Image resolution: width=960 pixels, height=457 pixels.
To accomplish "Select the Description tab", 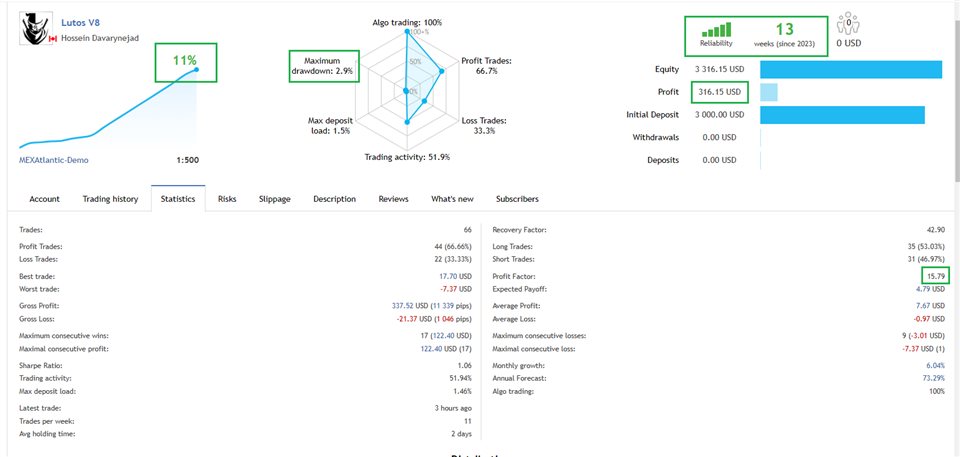I will point(334,199).
